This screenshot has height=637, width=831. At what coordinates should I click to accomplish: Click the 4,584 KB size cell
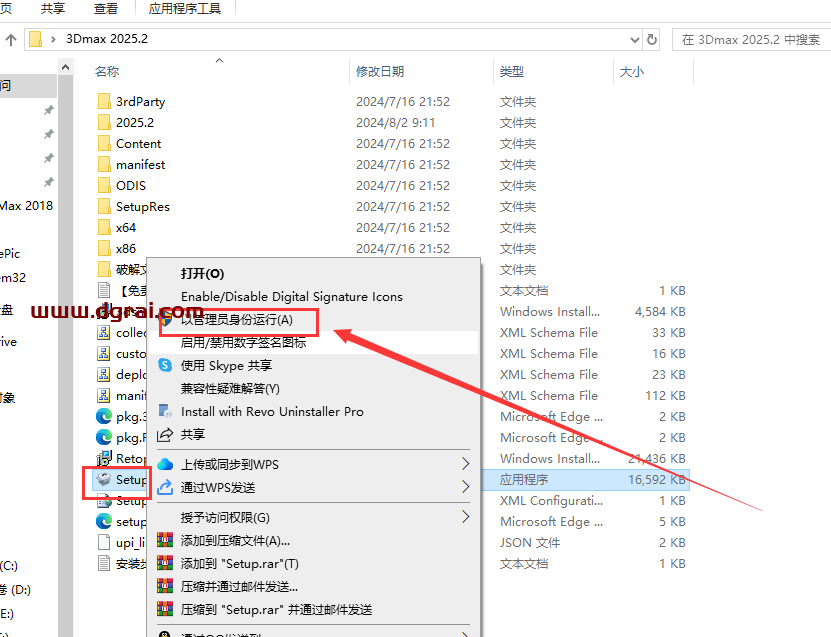coord(660,312)
